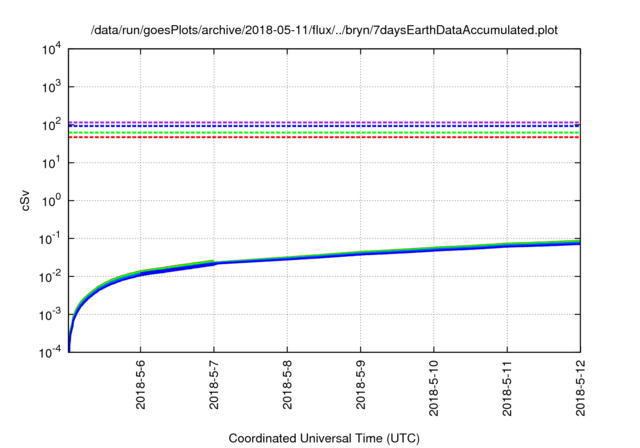640x448 pixels.
Task: Click the 2018-5-8 date label
Action: [x=287, y=385]
